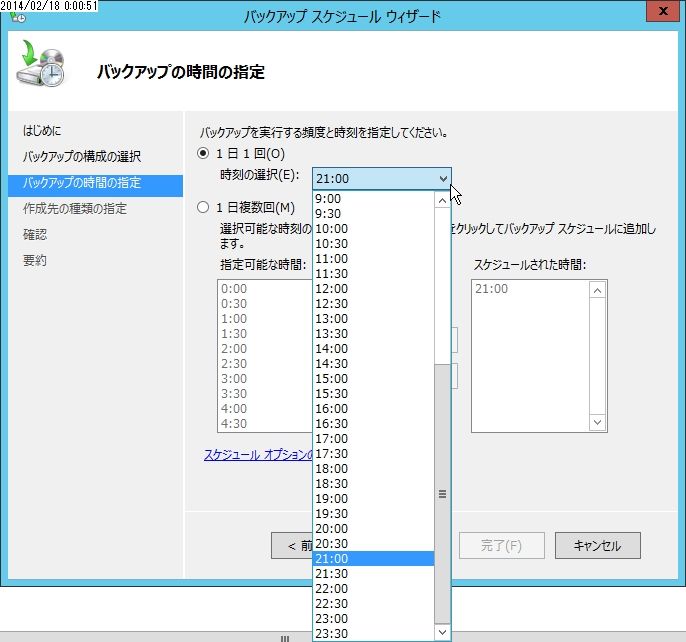Click the dropdown list scrollbar thumb
The width and height of the screenshot is (686, 642).
coord(442,494)
